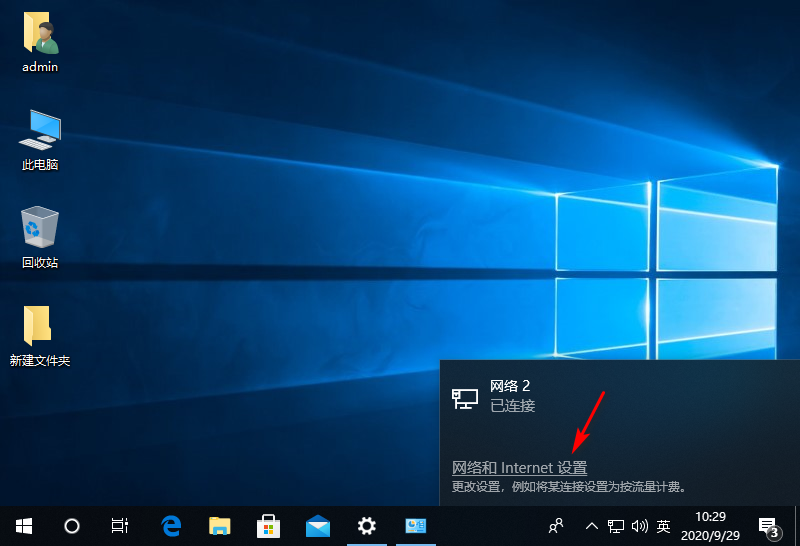Click the Settings gear in taskbar

point(367,525)
